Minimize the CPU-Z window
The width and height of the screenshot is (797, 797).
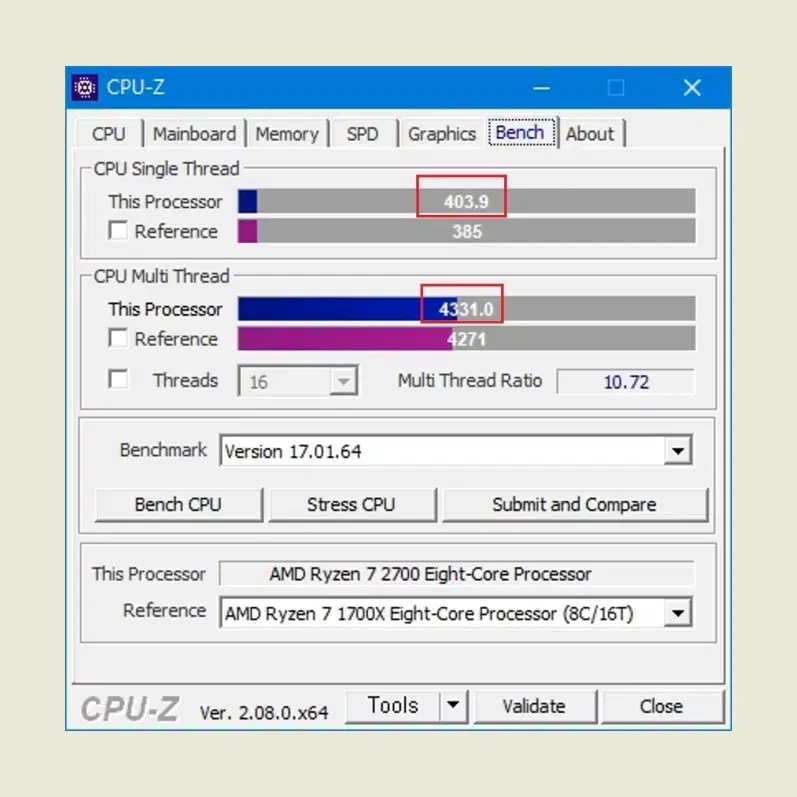coord(541,88)
